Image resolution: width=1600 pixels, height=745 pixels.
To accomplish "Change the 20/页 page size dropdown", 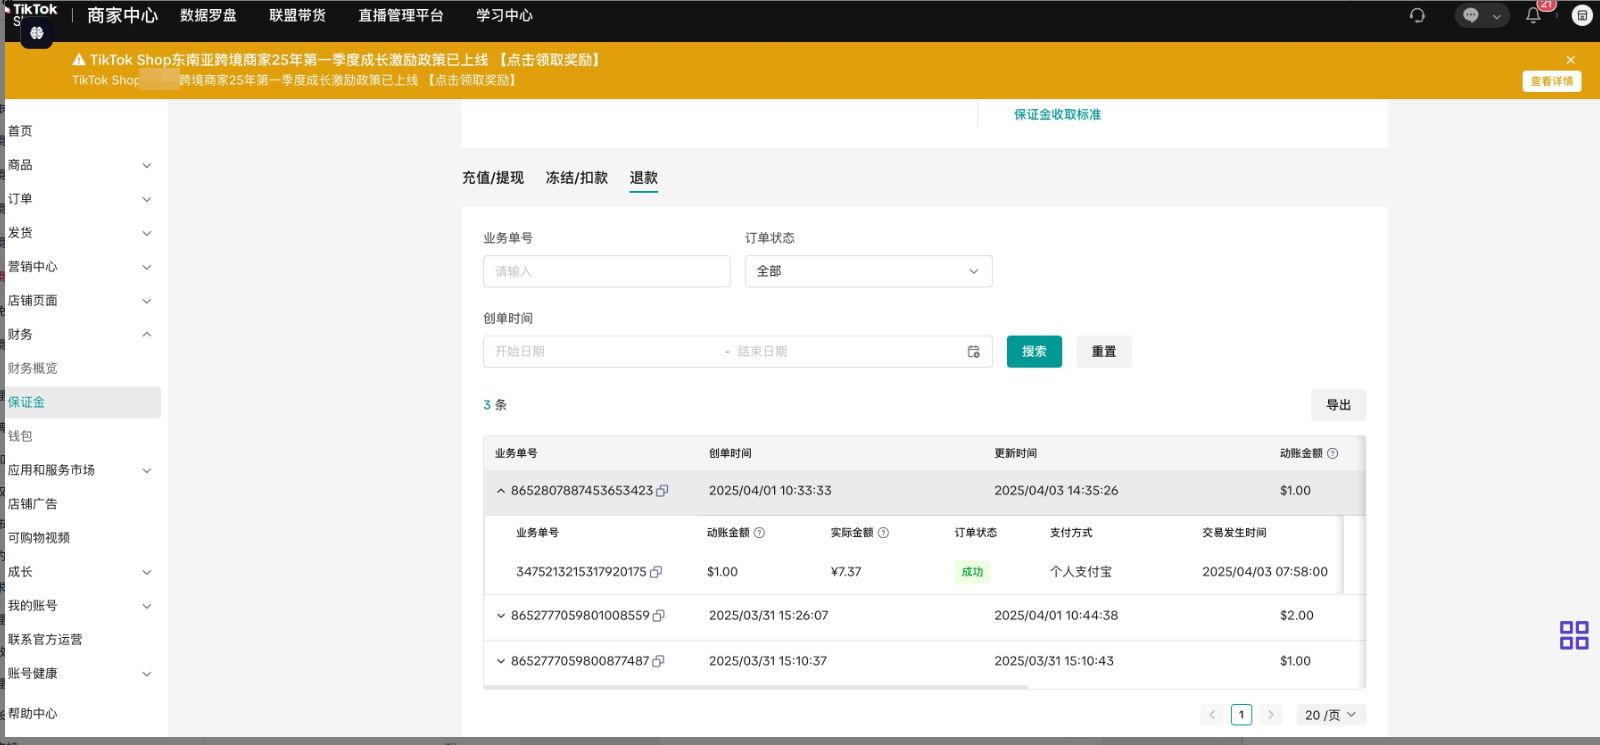I will pyautogui.click(x=1330, y=715).
